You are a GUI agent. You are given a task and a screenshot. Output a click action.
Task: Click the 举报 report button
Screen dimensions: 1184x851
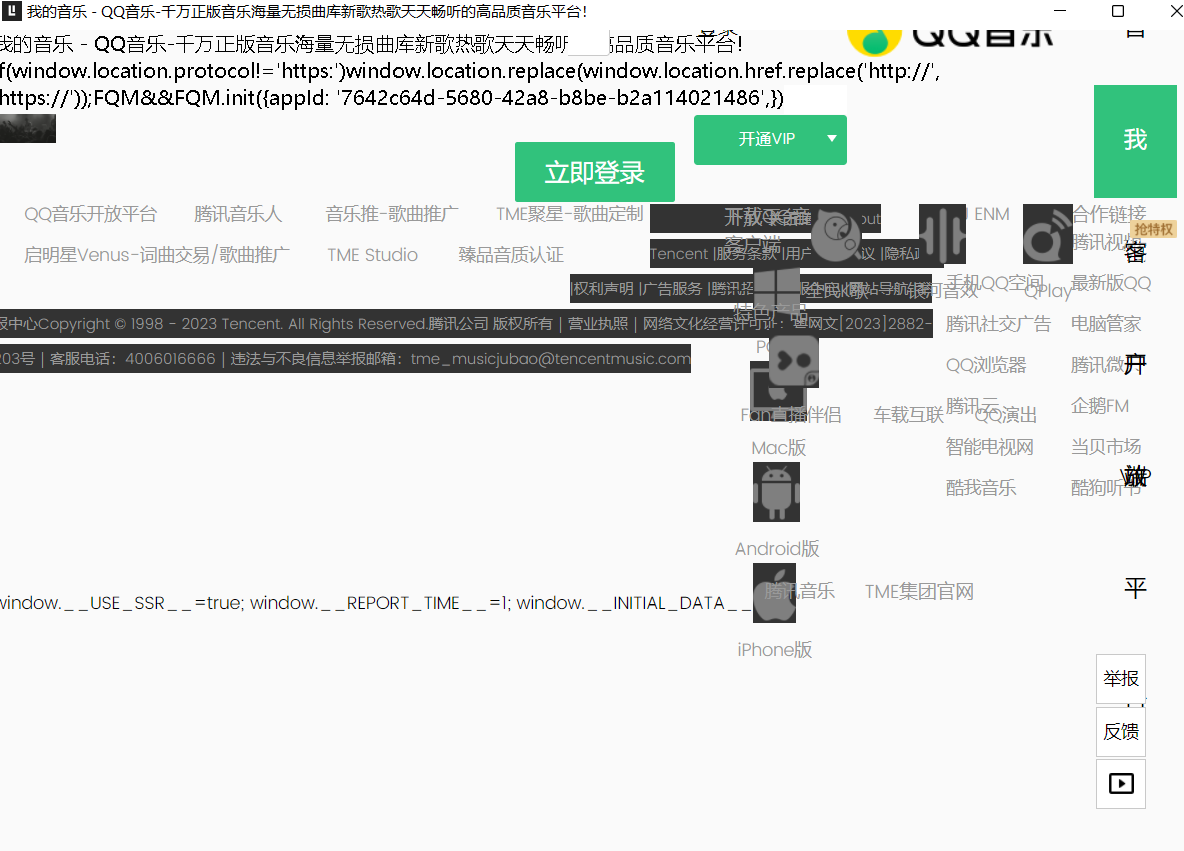[x=1121, y=679]
